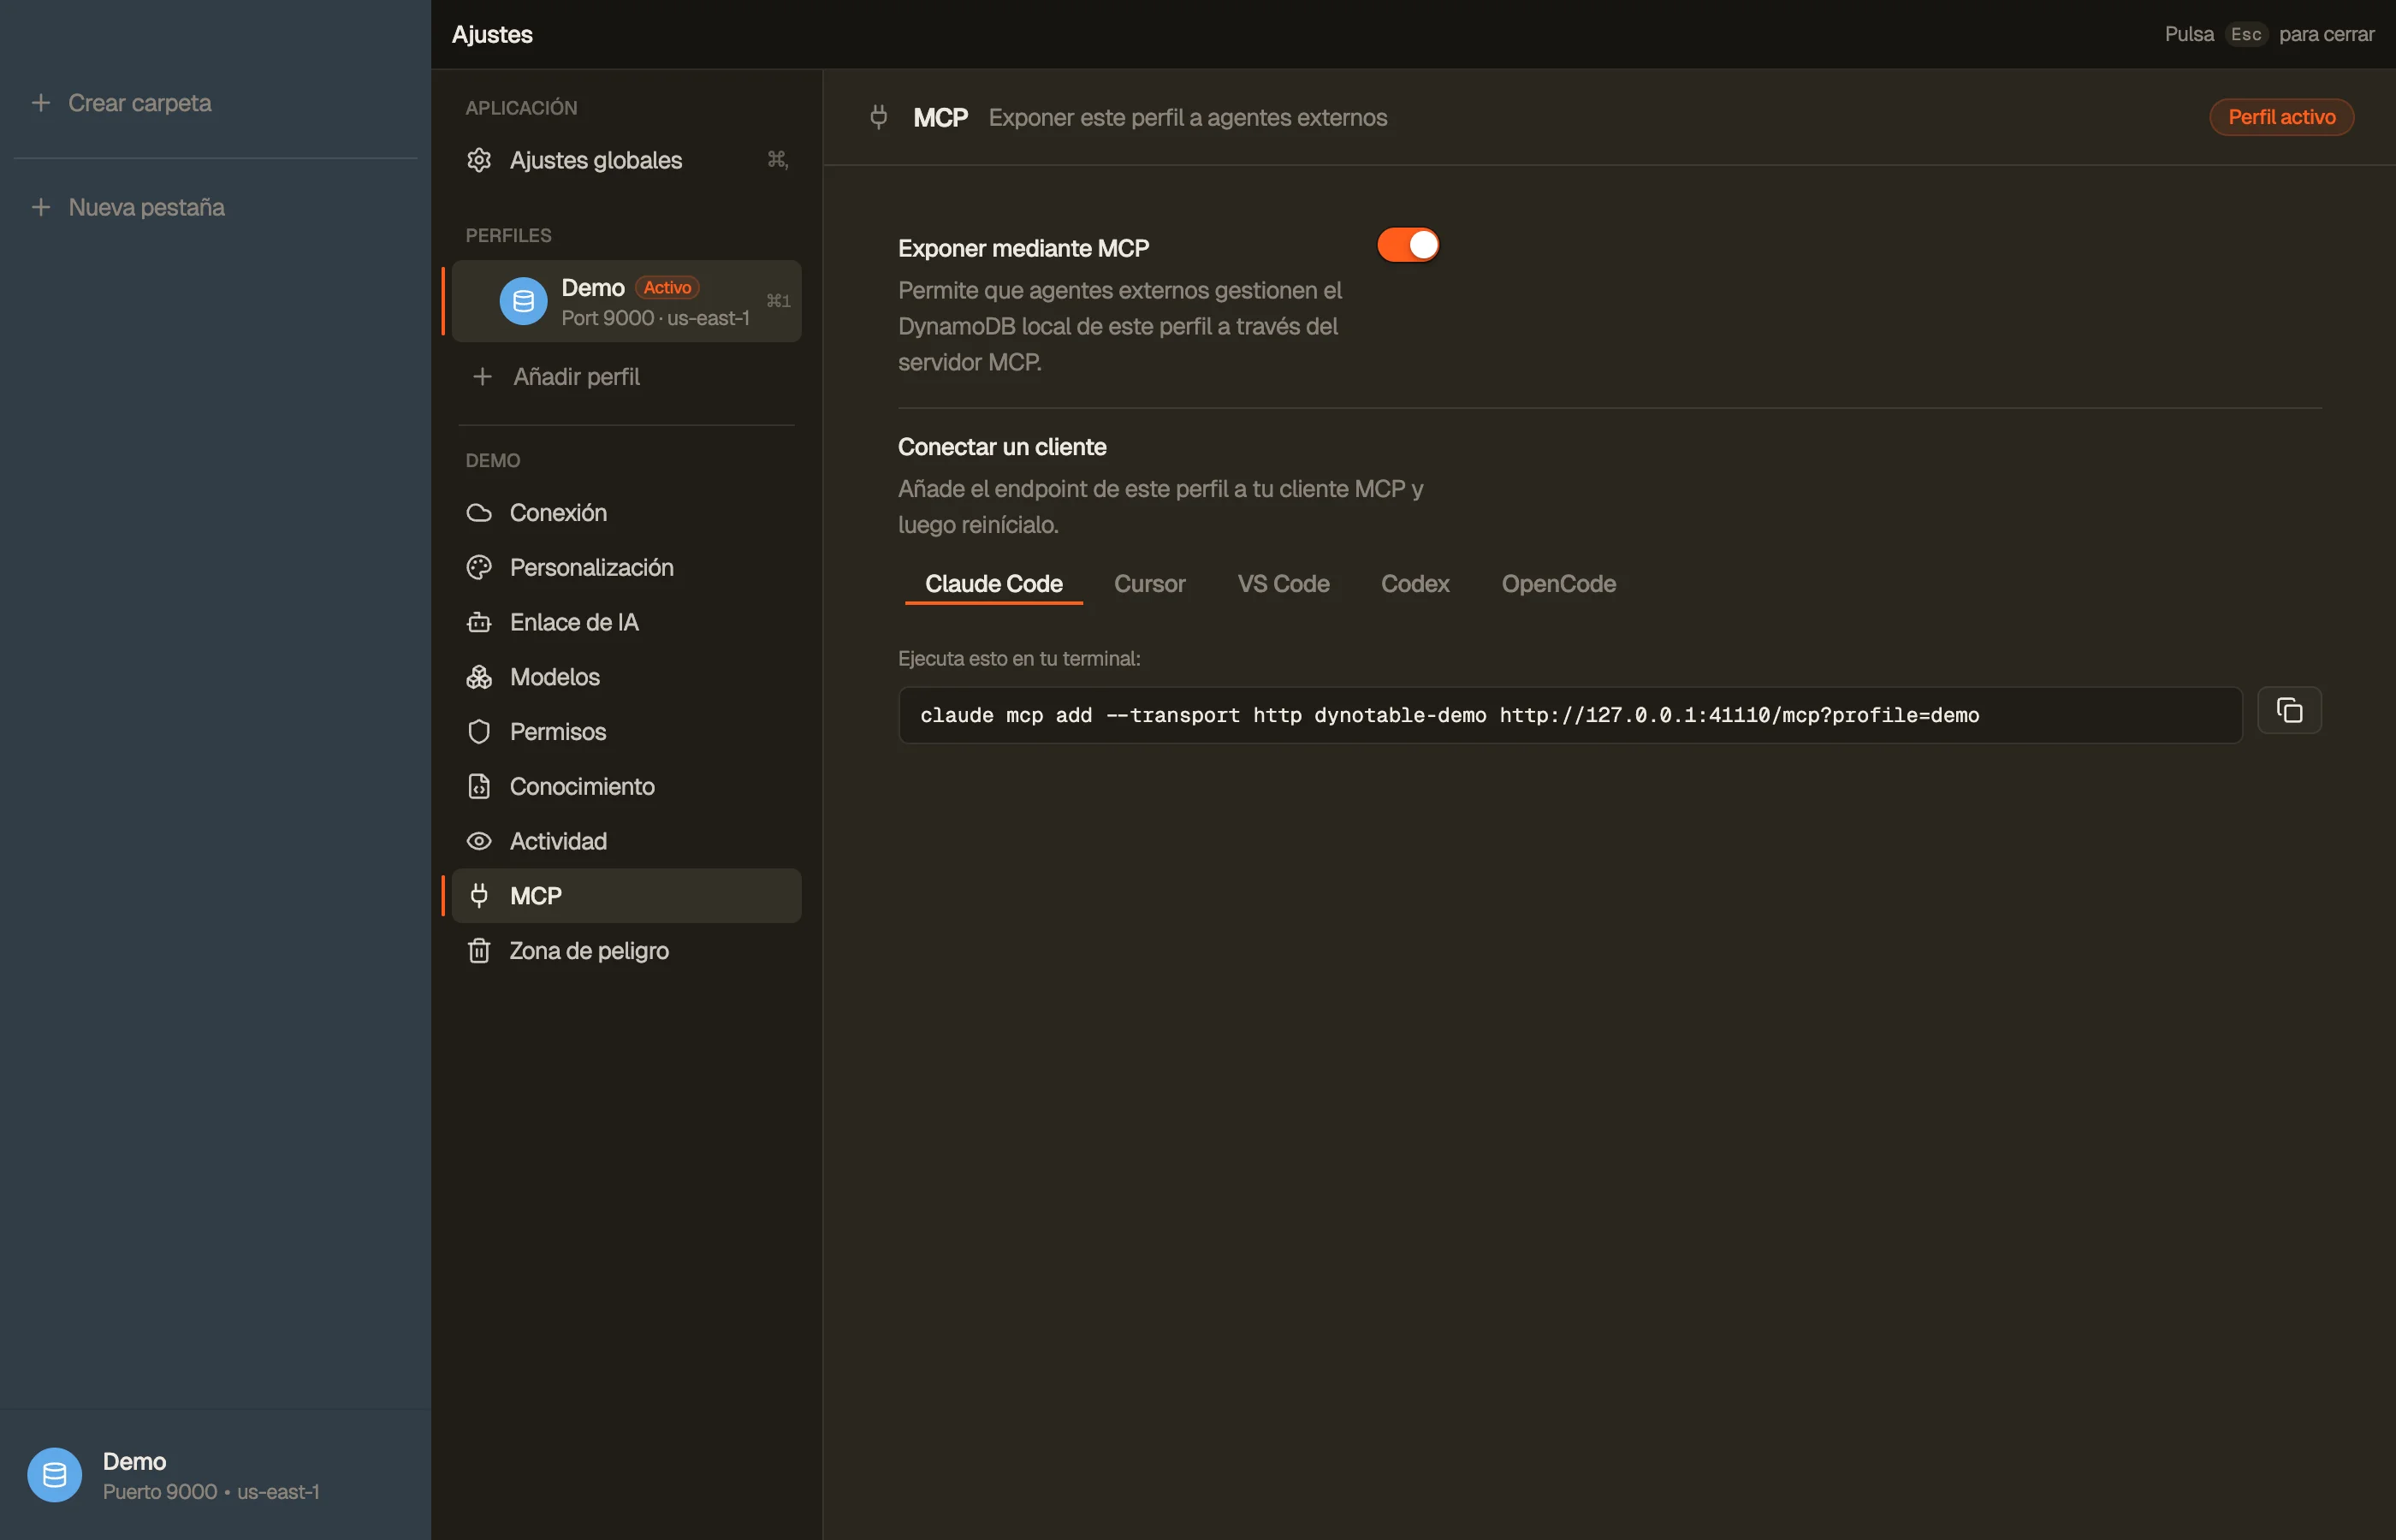Open the Personalización section
Image resolution: width=2396 pixels, height=1540 pixels.
626,568
